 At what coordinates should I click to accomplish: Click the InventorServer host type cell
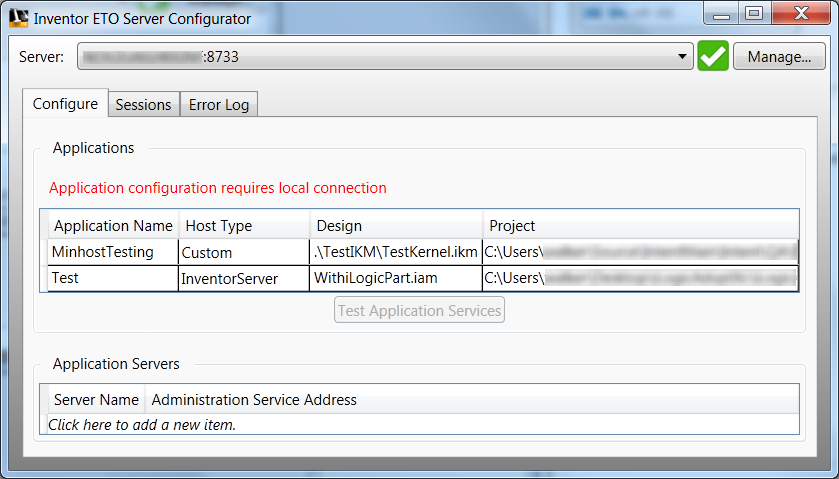tap(229, 278)
